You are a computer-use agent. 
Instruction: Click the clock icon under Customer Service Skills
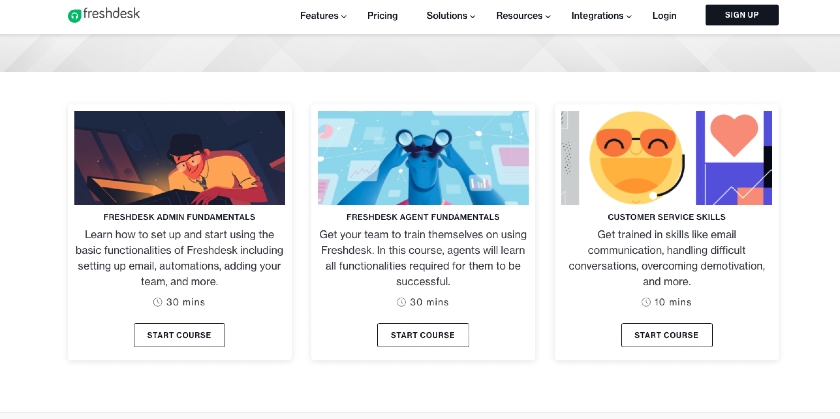pos(646,302)
